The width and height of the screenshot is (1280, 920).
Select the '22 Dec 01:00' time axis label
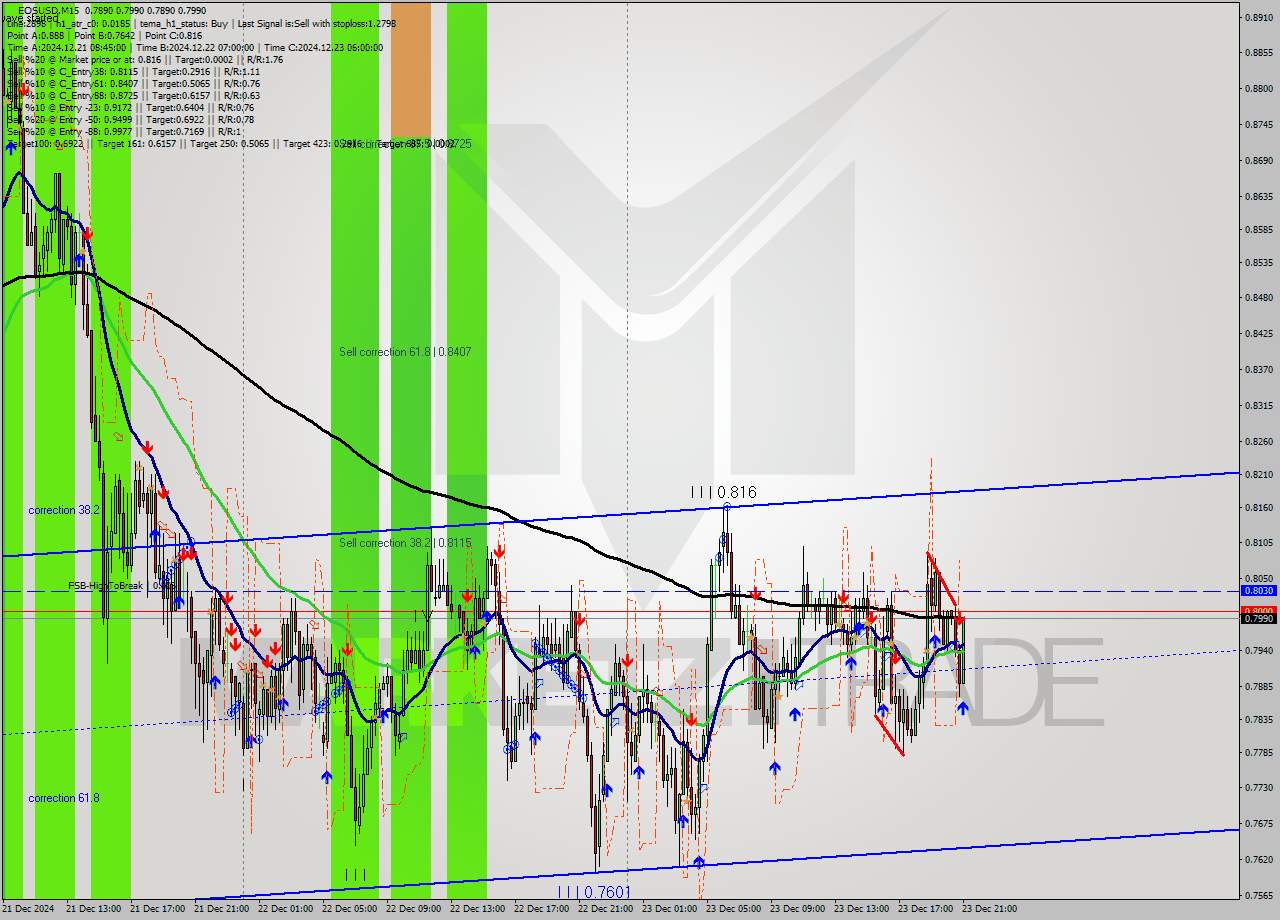[285, 909]
